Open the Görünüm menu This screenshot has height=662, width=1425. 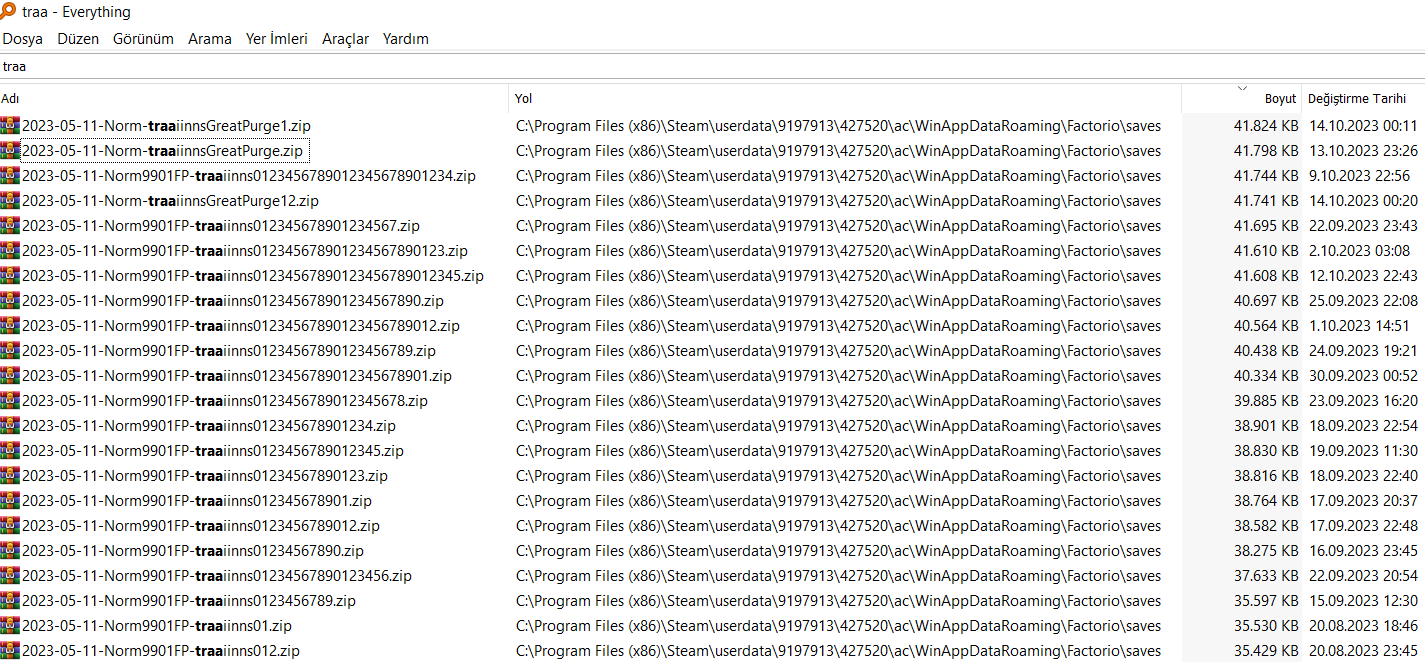[x=143, y=39]
